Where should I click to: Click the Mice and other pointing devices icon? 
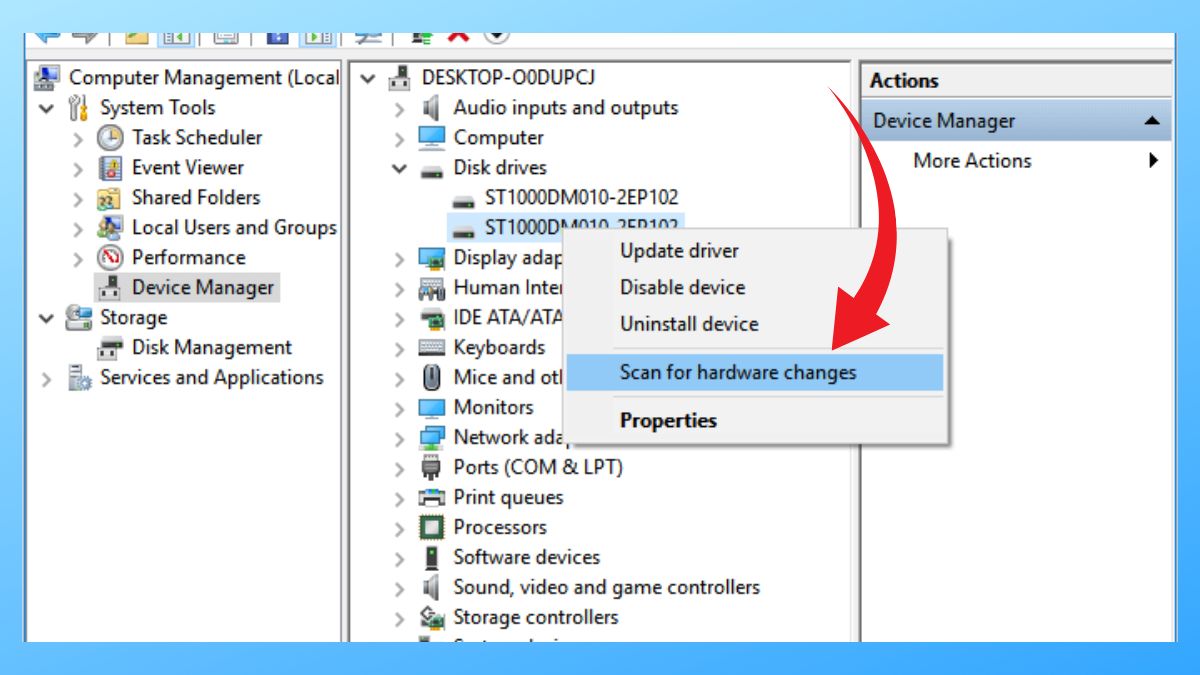(x=431, y=378)
